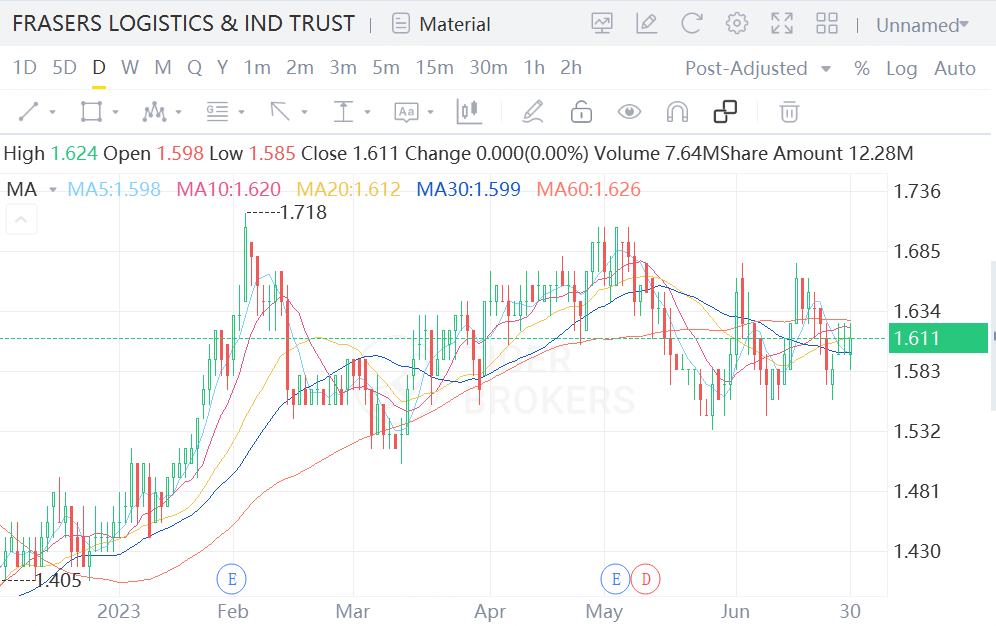The height and width of the screenshot is (626, 996).
Task: Open wave pattern tool dropdown arrow
Action: (178, 112)
